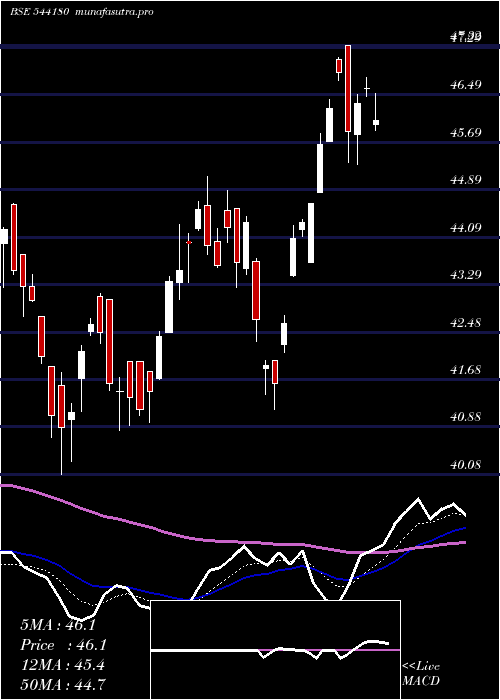The image size is (500, 700).
Task: Click the 12MA : 45.4 value
Action: (x=62, y=665)
